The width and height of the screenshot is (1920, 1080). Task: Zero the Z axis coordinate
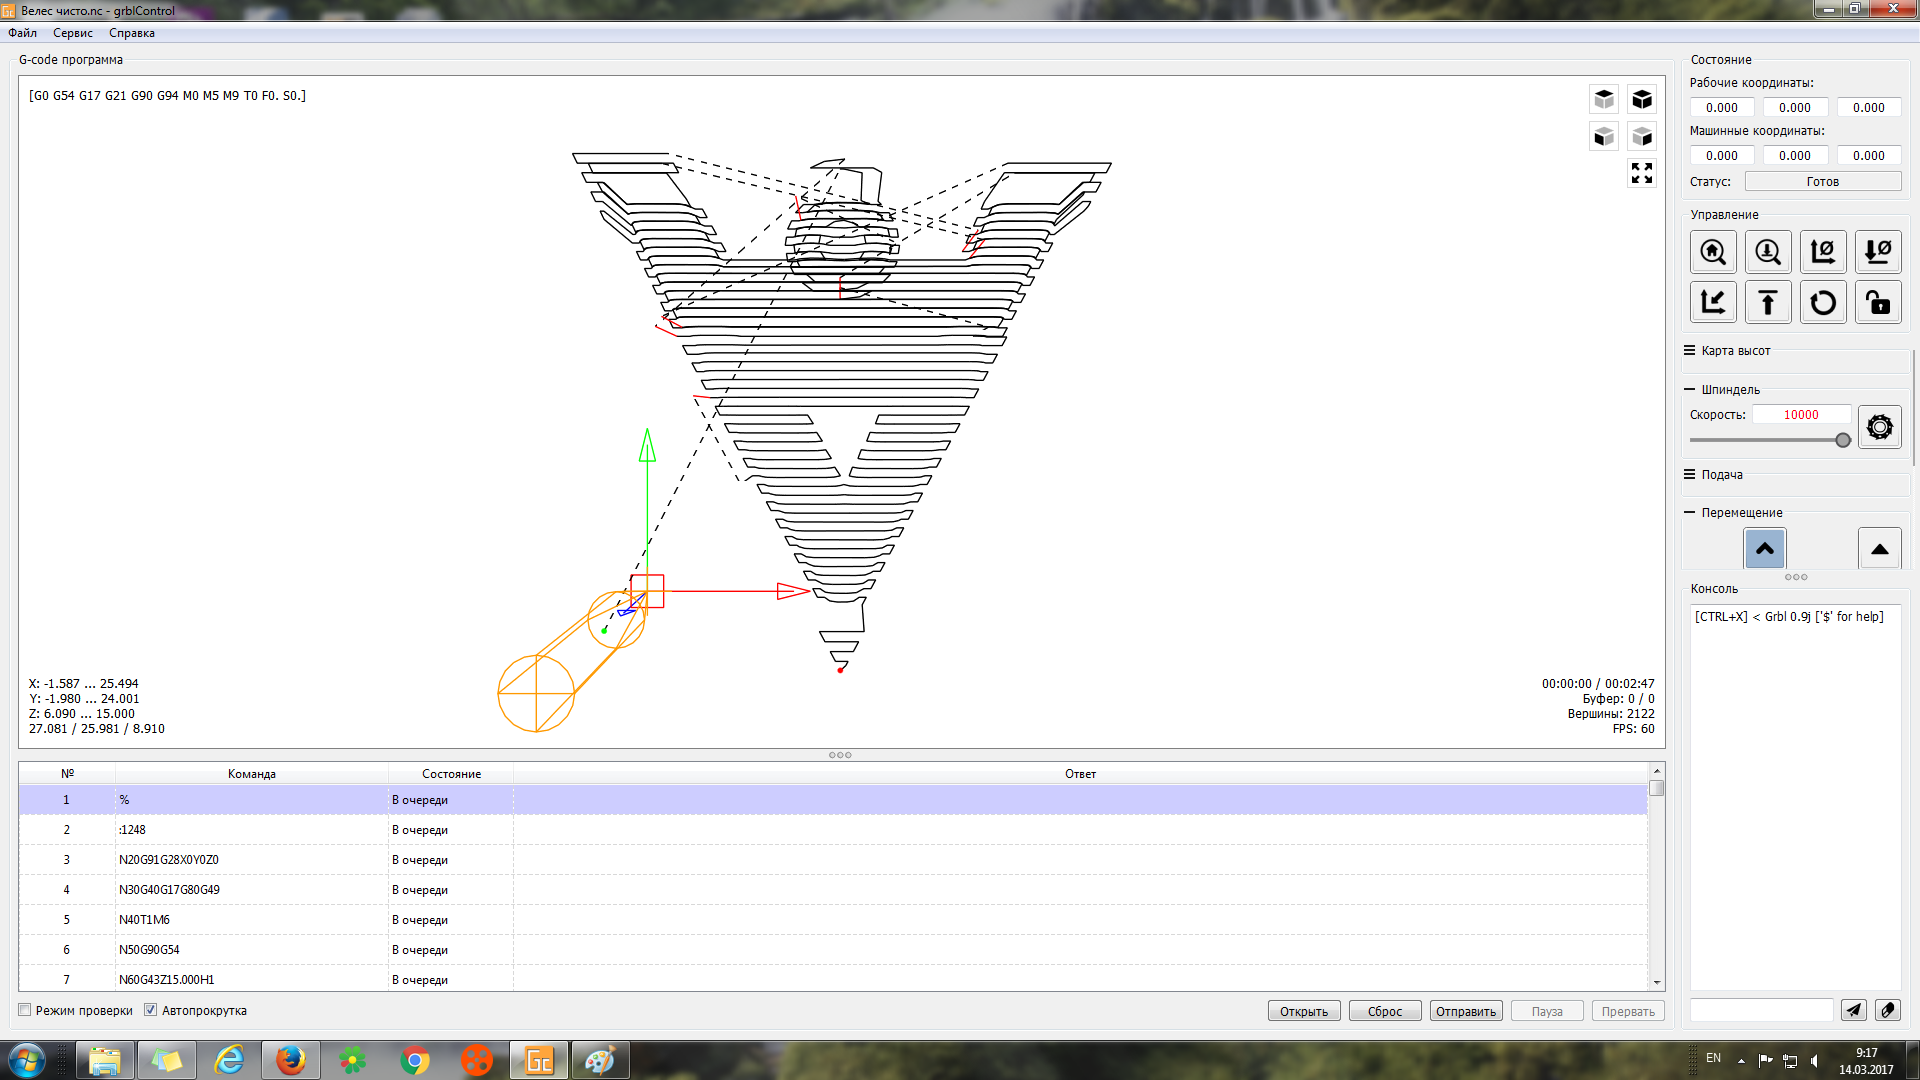click(1878, 252)
